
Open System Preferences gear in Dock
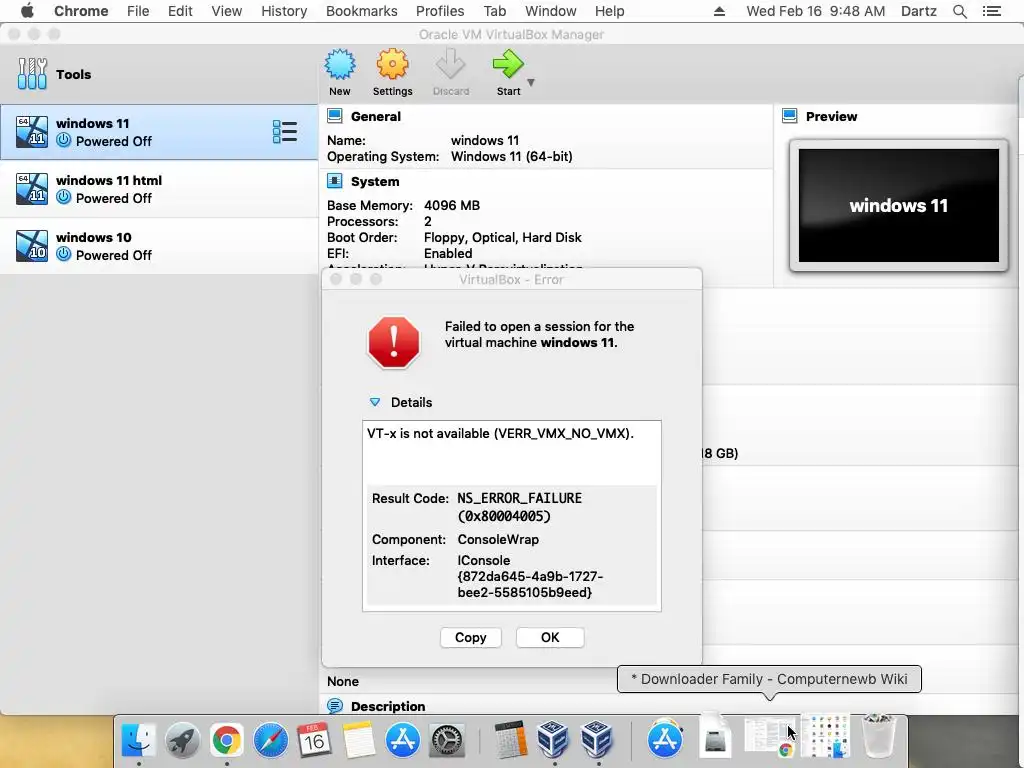(x=447, y=740)
